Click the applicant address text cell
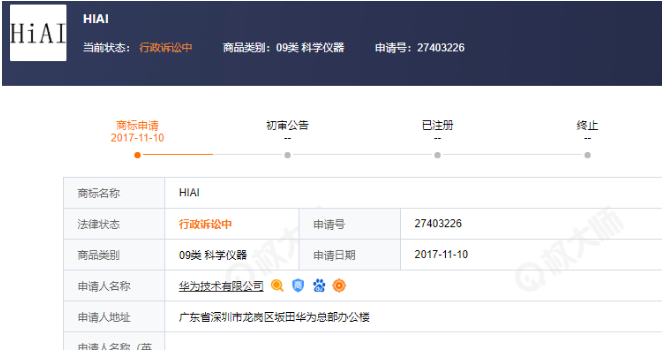This screenshot has height=362, width=662. [413, 317]
